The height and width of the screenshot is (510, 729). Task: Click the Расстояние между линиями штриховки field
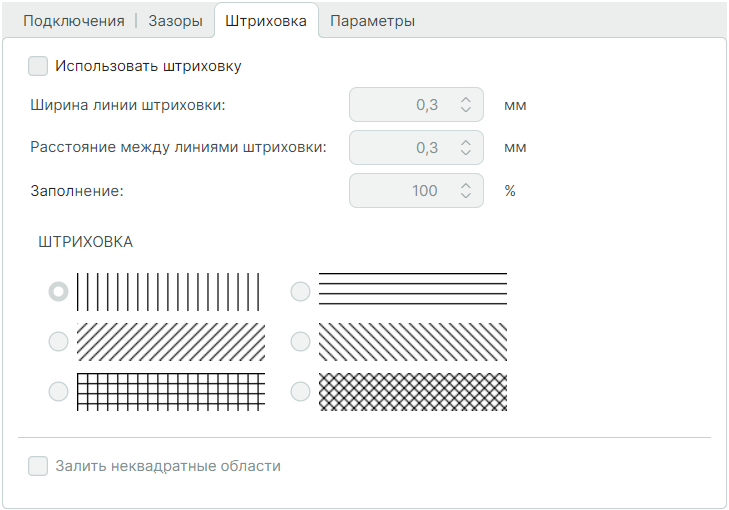click(402, 147)
